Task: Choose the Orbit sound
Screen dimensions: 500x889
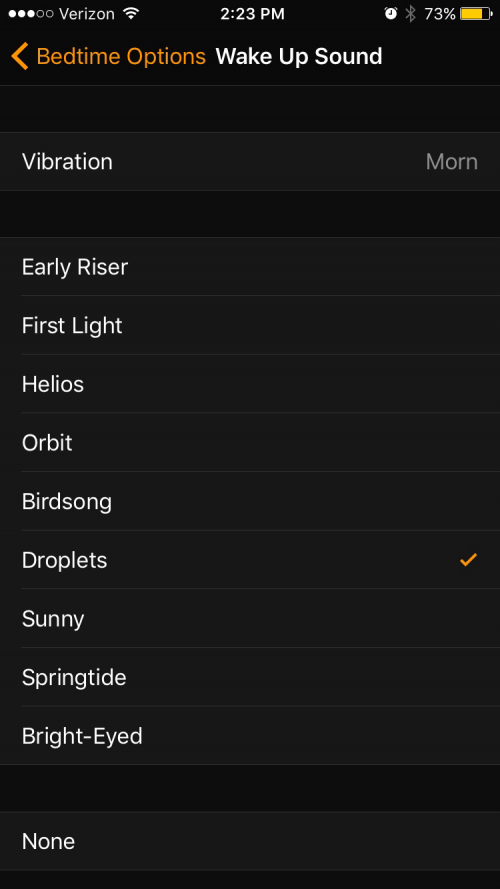Action: click(250, 443)
